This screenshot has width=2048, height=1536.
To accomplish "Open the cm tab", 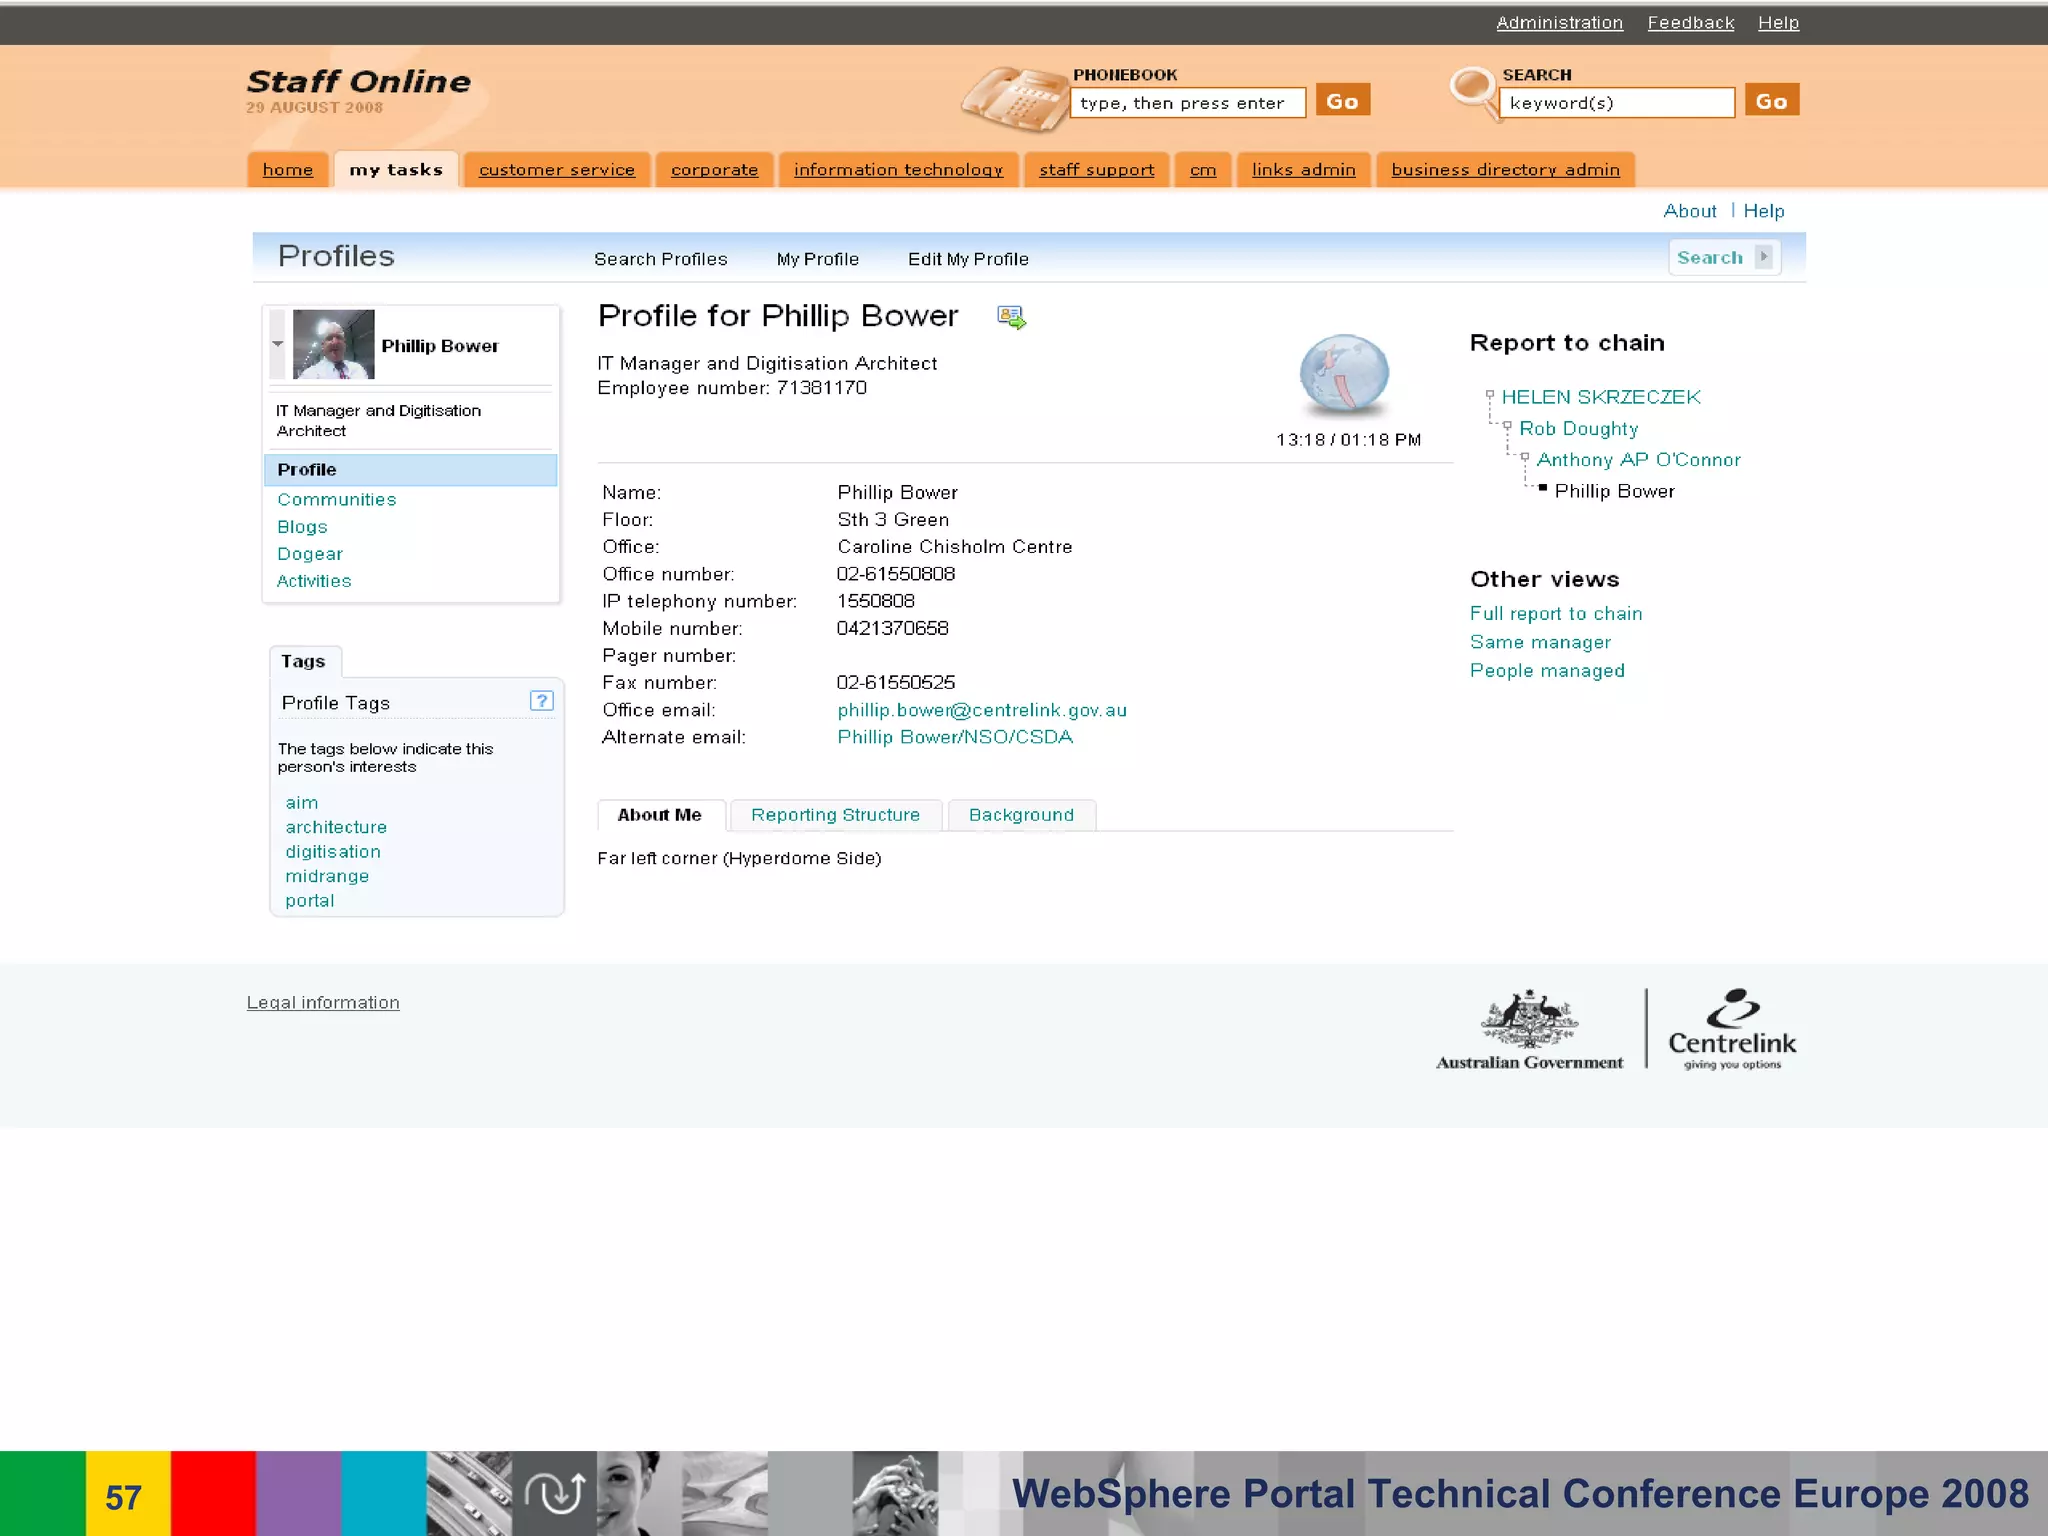I will 1203,170.
